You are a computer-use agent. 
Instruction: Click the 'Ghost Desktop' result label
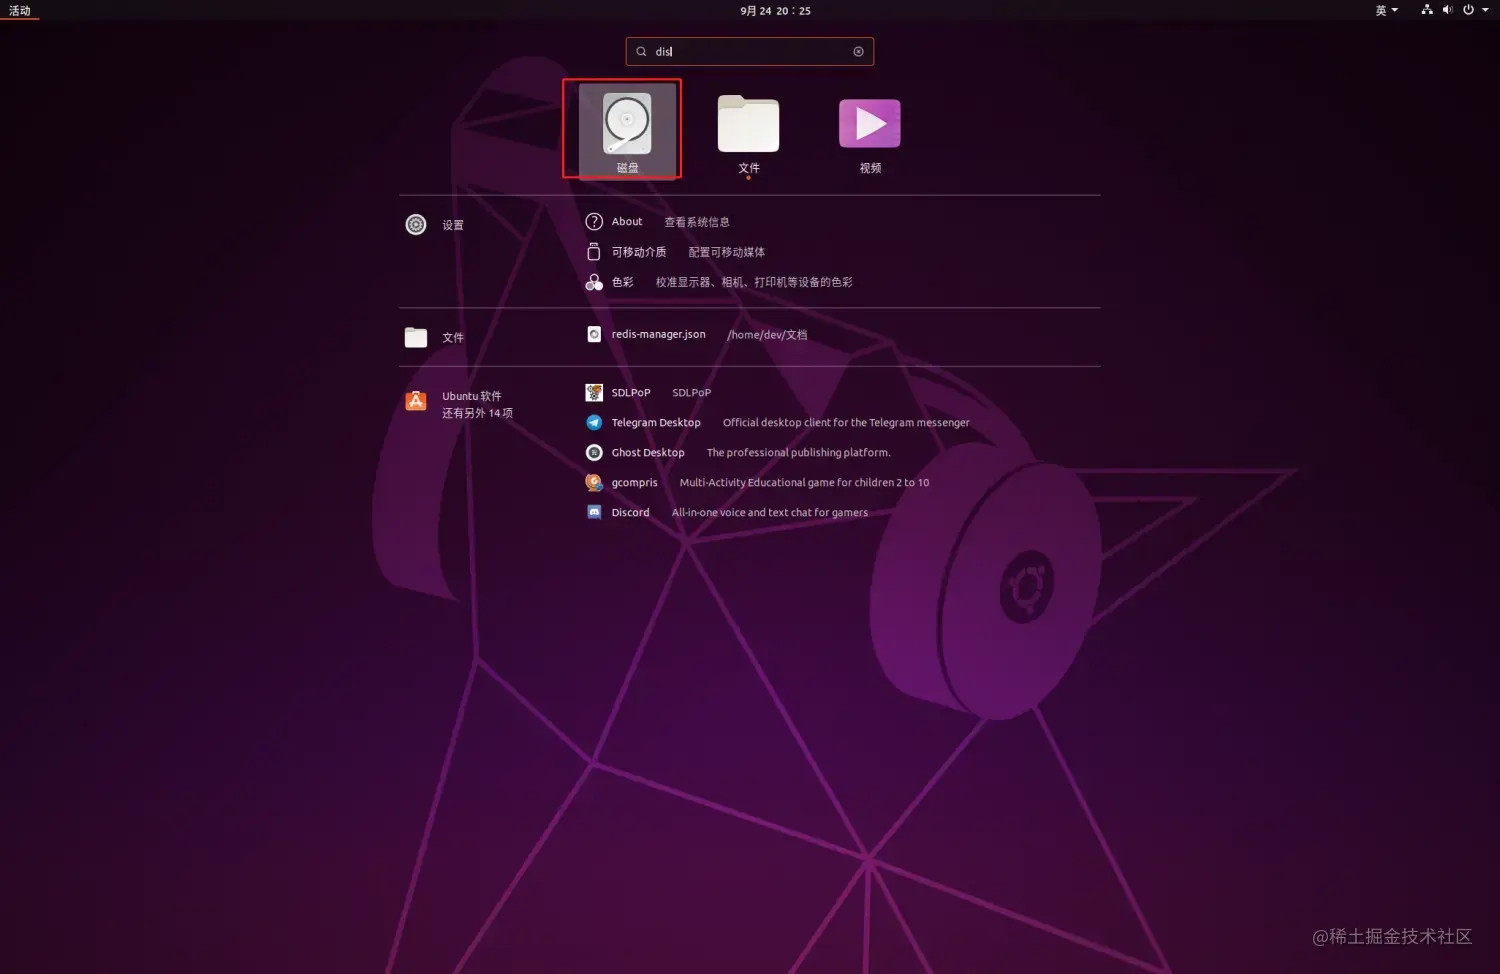[648, 452]
